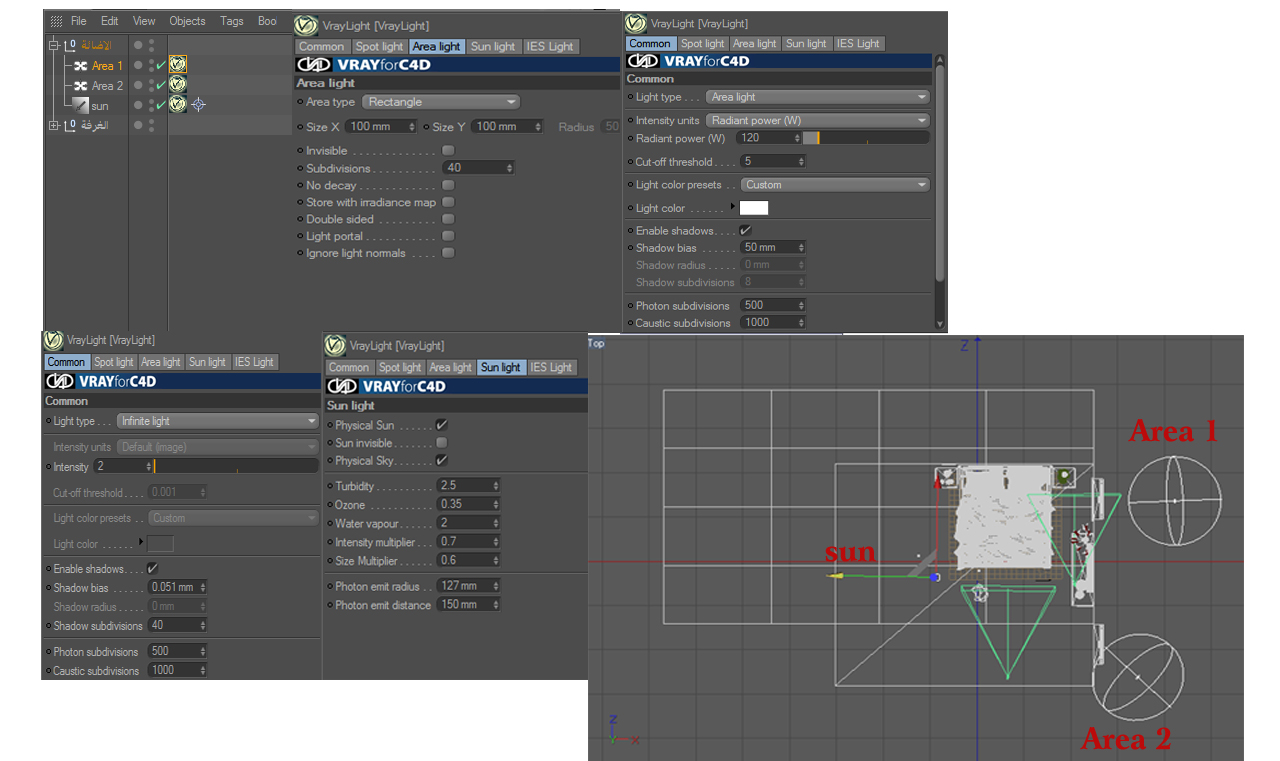Screen dimensions: 1280x761
Task: Open the File menu in object manager
Action: tap(79, 21)
